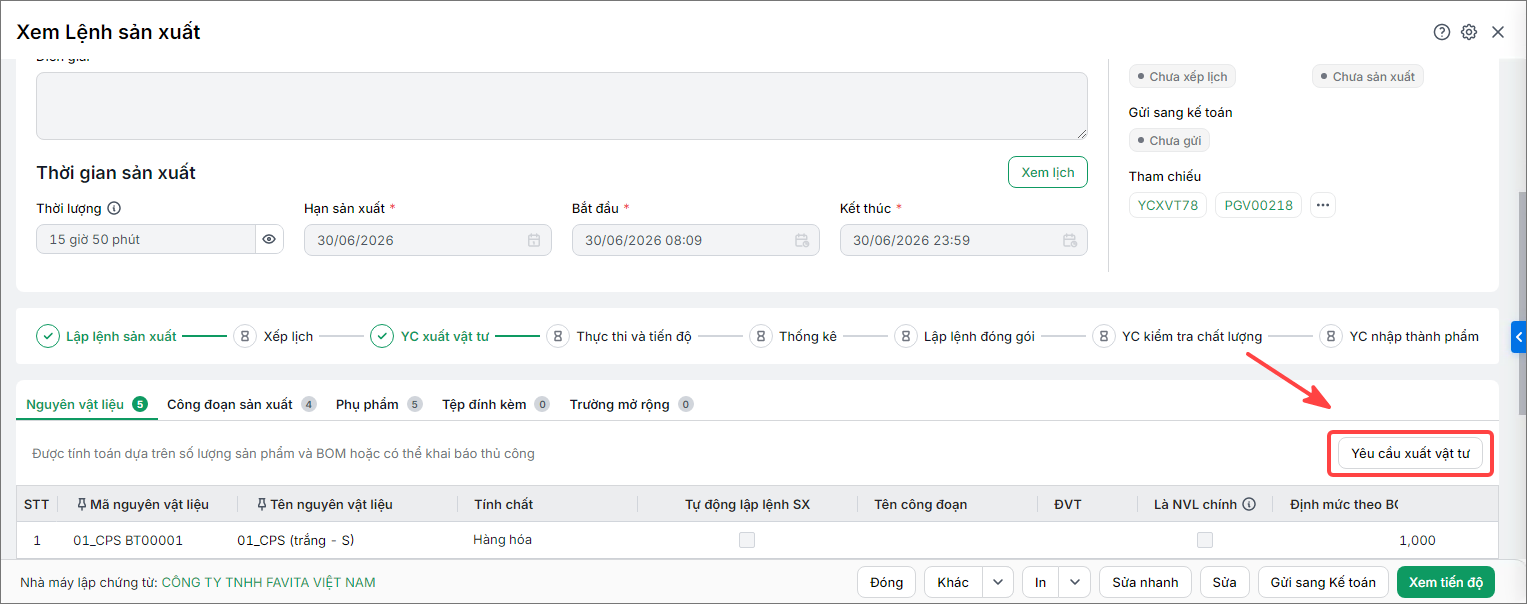Toggle Là NVL chính checkbox in row 1

click(x=1205, y=540)
